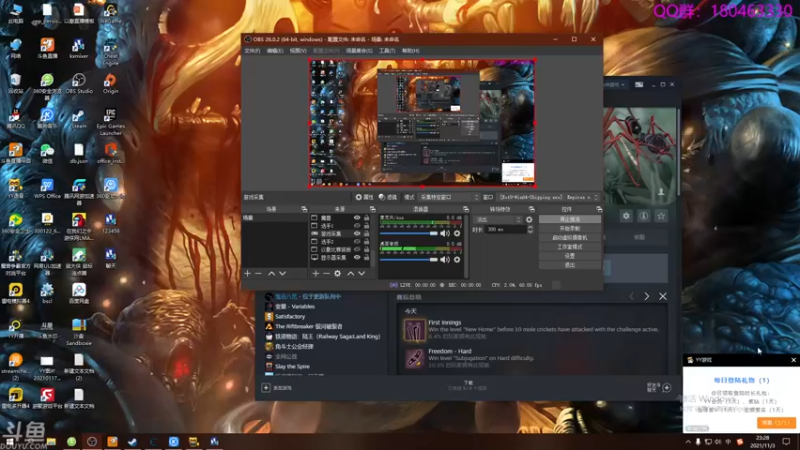Screen dimensions: 800x450
Task: Open 桌面音频 audio settings gear
Action: click(457, 259)
